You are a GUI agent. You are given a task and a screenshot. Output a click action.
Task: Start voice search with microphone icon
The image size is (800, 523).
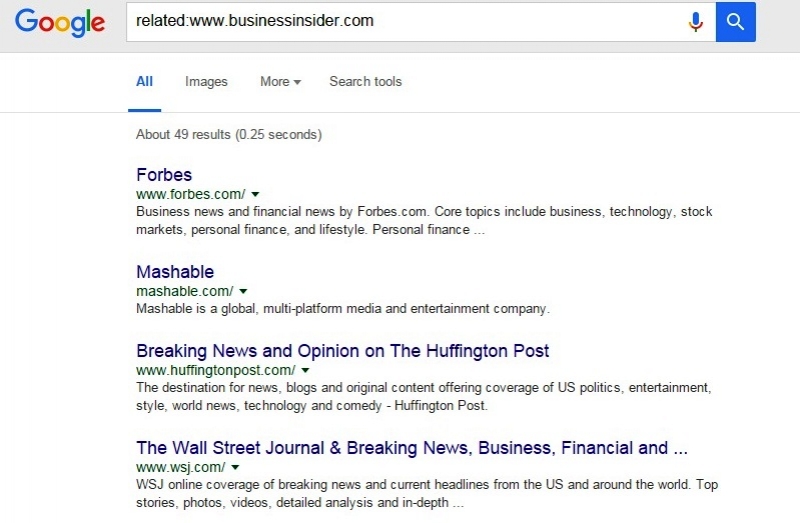(695, 22)
